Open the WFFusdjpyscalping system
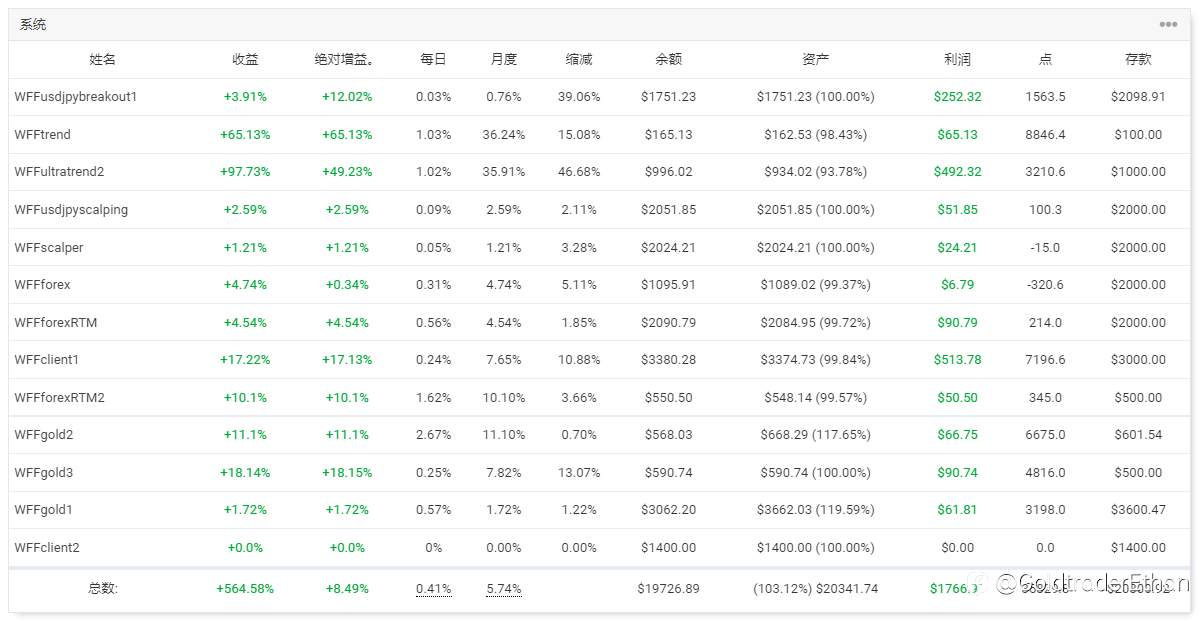The image size is (1202, 621). [x=71, y=210]
